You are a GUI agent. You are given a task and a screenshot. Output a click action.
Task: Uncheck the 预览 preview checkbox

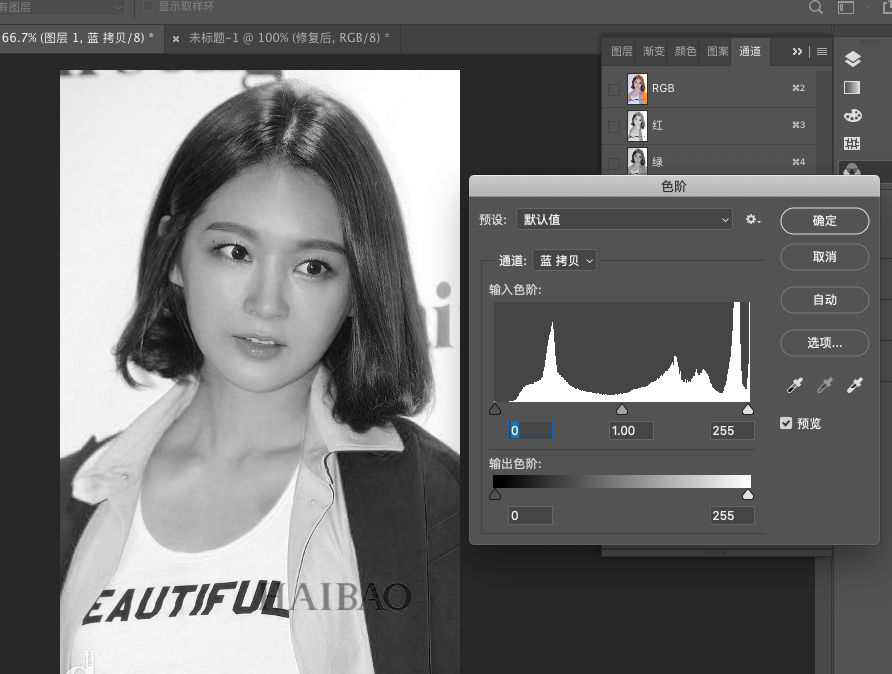(787, 424)
